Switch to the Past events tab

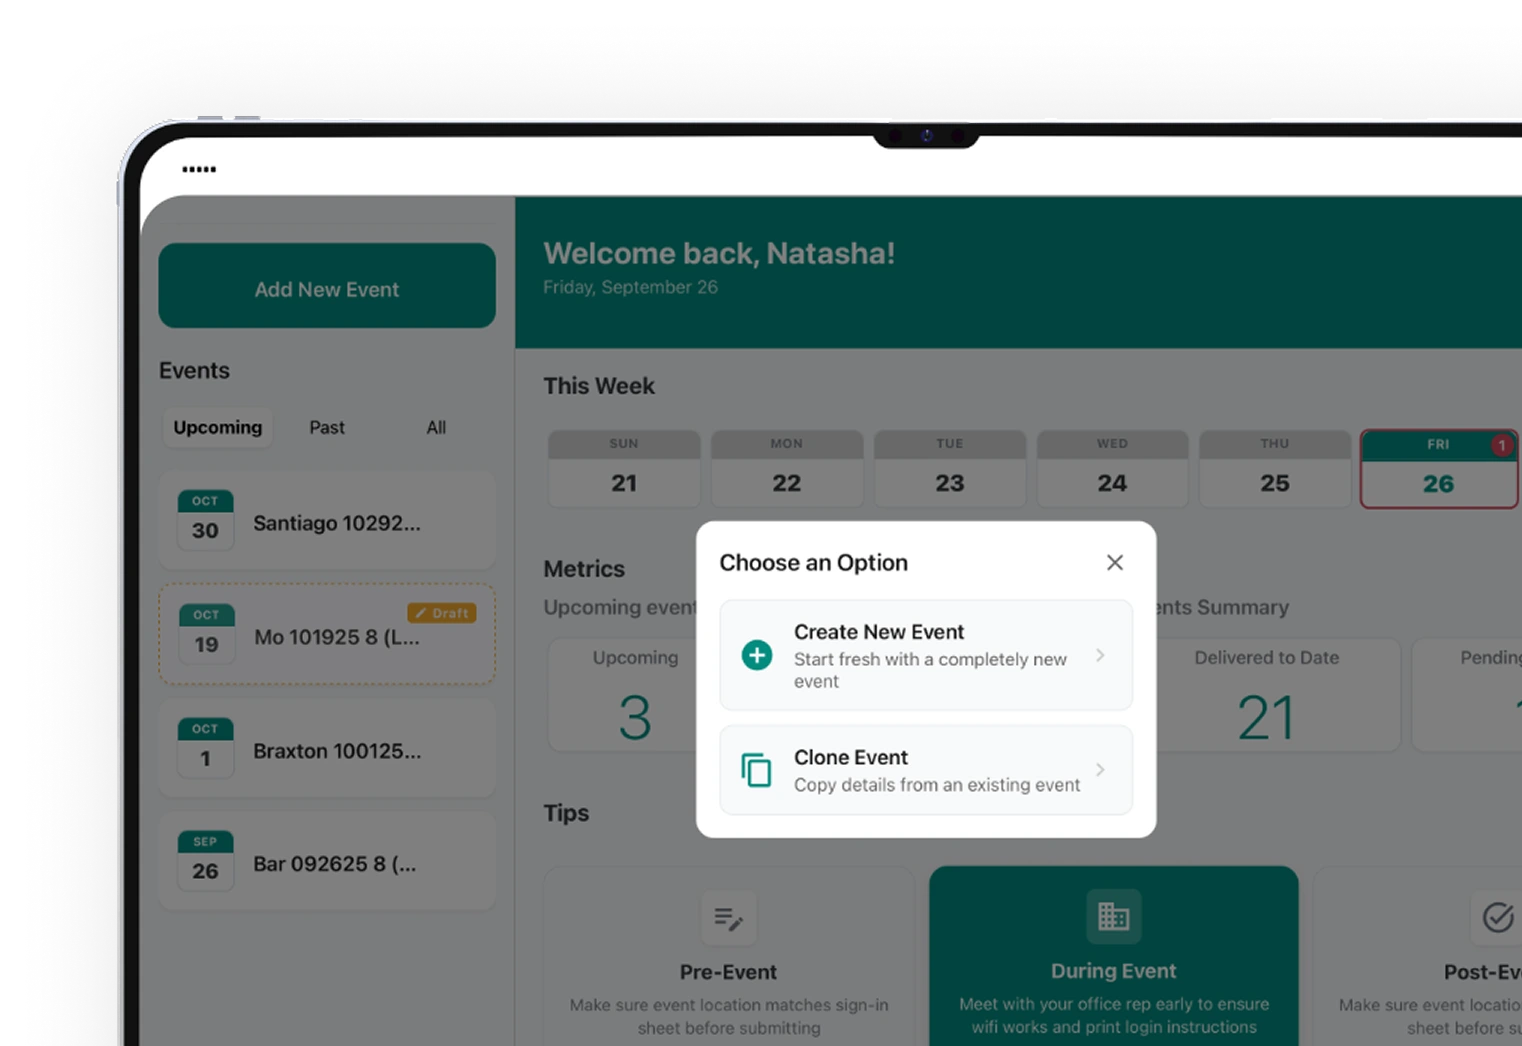pyautogui.click(x=326, y=428)
